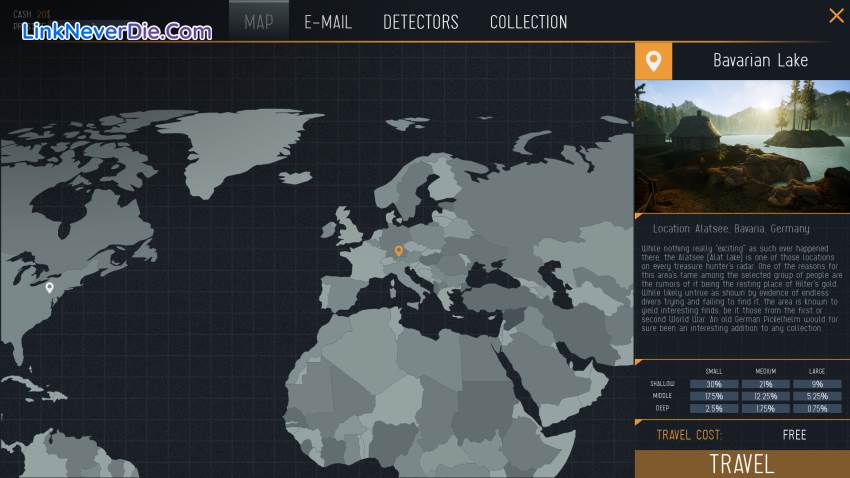Click the Bavarian Lake preview image
Image resolution: width=850 pixels, height=478 pixels.
[x=742, y=146]
